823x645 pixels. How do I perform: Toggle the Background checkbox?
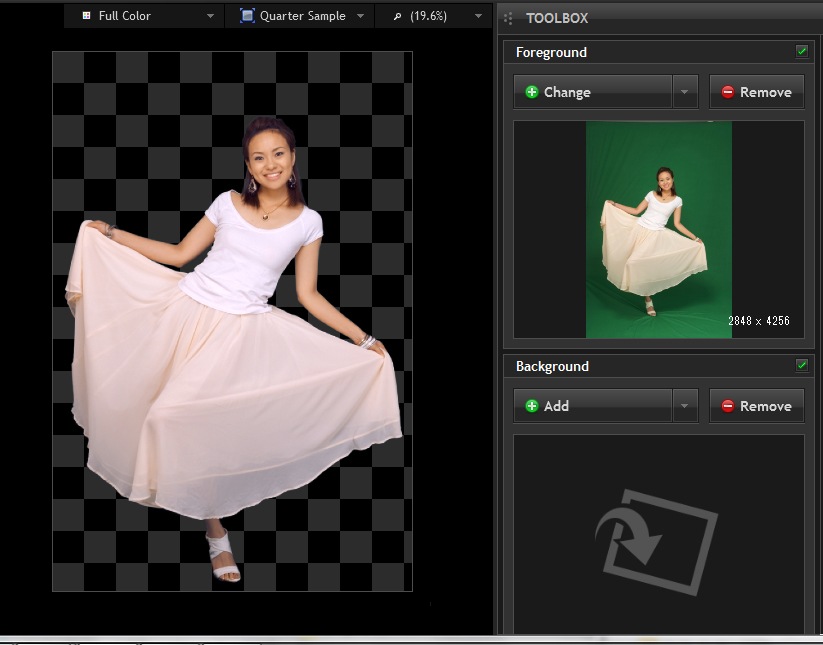click(802, 365)
